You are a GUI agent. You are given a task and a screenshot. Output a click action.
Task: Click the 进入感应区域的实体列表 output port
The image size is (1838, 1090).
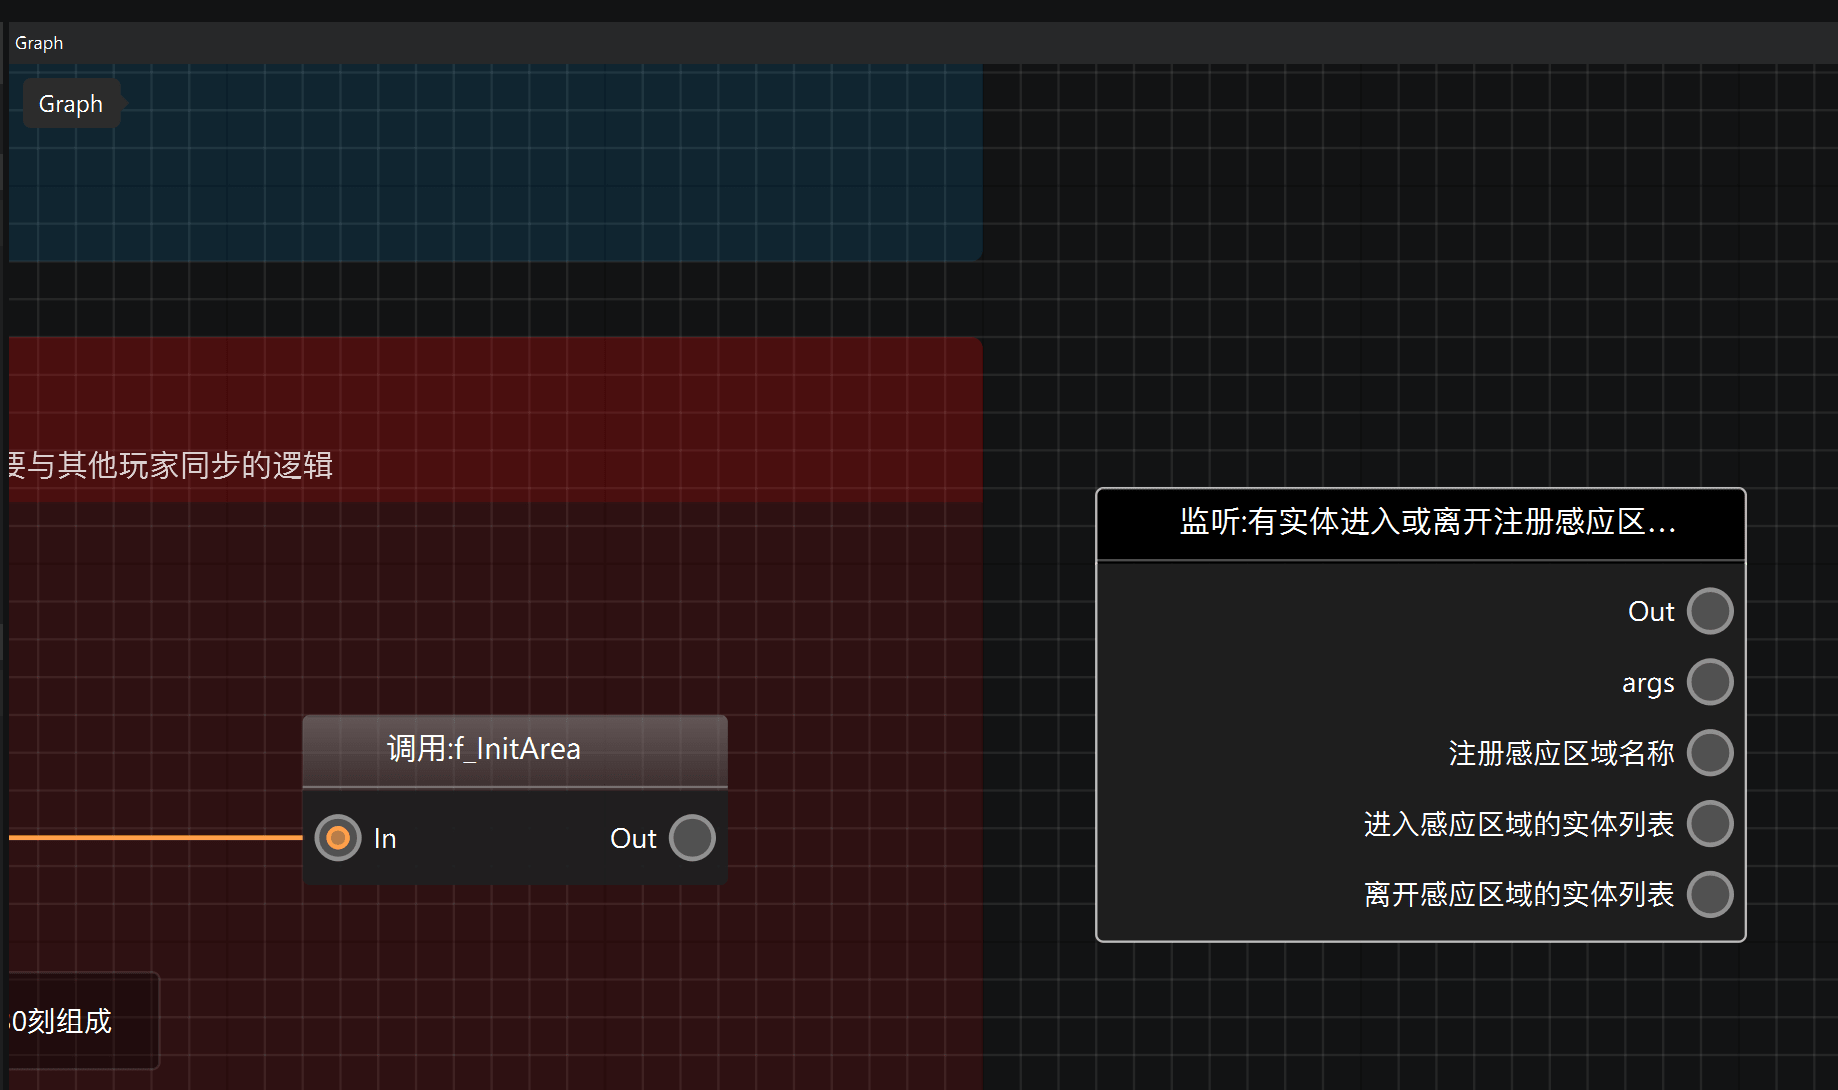[1710, 824]
